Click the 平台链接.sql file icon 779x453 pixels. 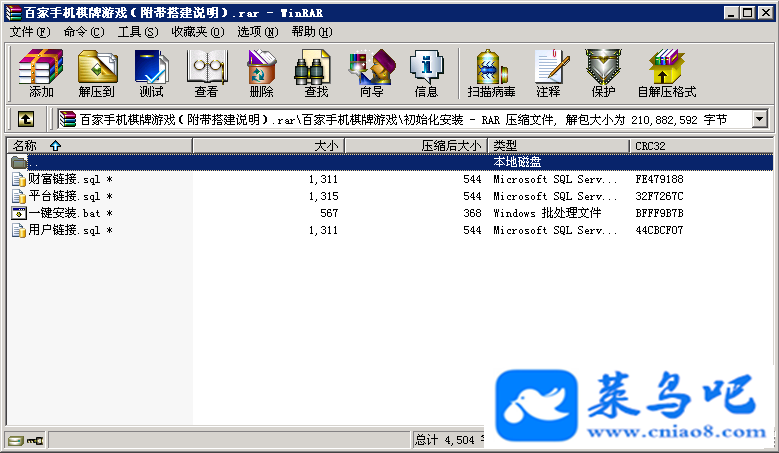click(x=19, y=196)
